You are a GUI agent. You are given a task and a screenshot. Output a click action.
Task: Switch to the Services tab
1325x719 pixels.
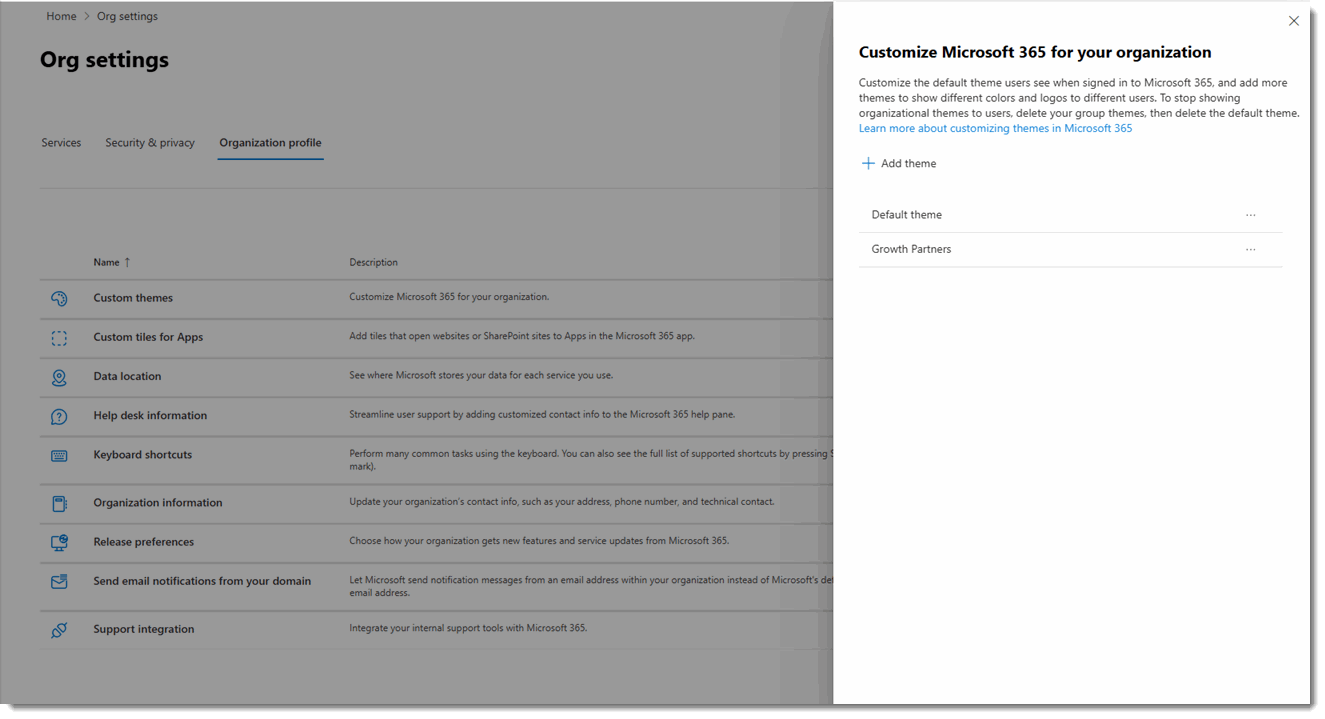coord(61,143)
